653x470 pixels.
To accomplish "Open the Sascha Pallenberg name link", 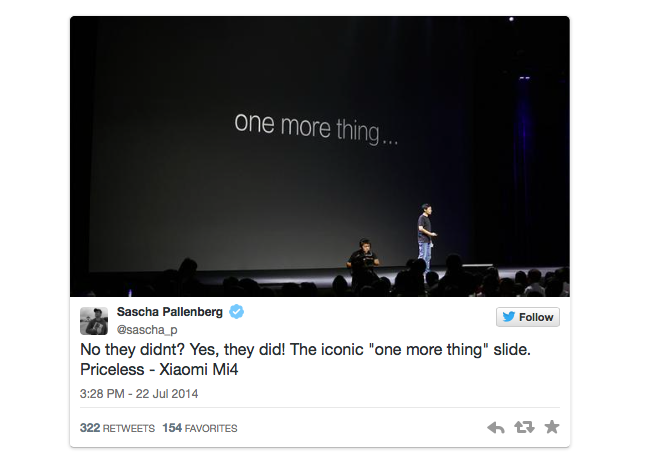I will 171,312.
